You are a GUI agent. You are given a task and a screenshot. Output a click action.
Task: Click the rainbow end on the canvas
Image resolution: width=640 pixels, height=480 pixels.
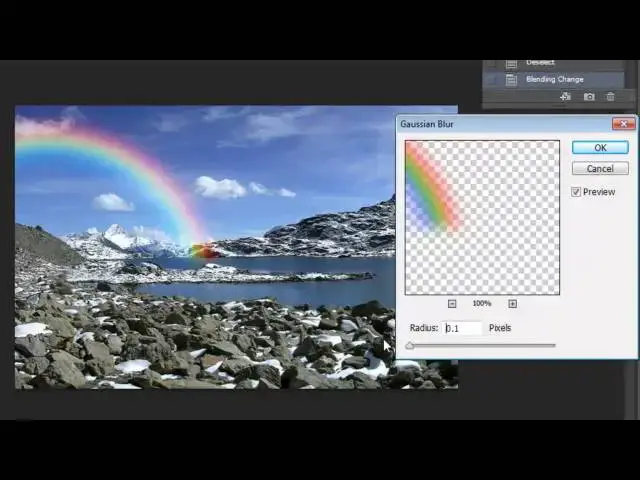[204, 251]
